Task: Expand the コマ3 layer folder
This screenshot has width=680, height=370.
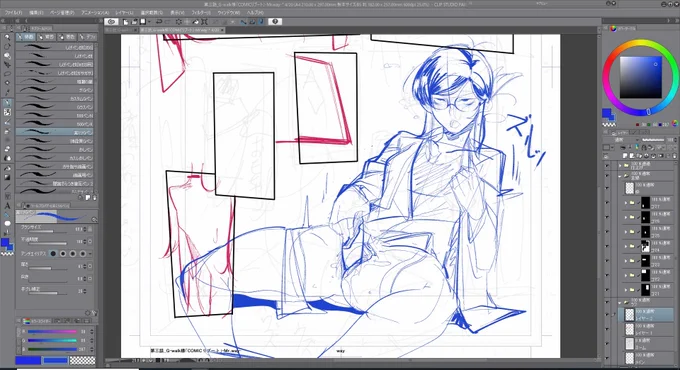Action: click(626, 261)
